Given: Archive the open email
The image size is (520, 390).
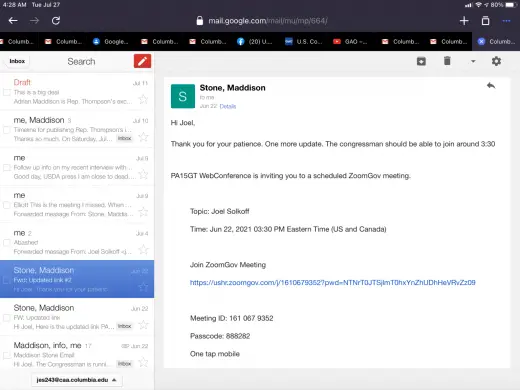Looking at the screenshot, I should point(421,61).
